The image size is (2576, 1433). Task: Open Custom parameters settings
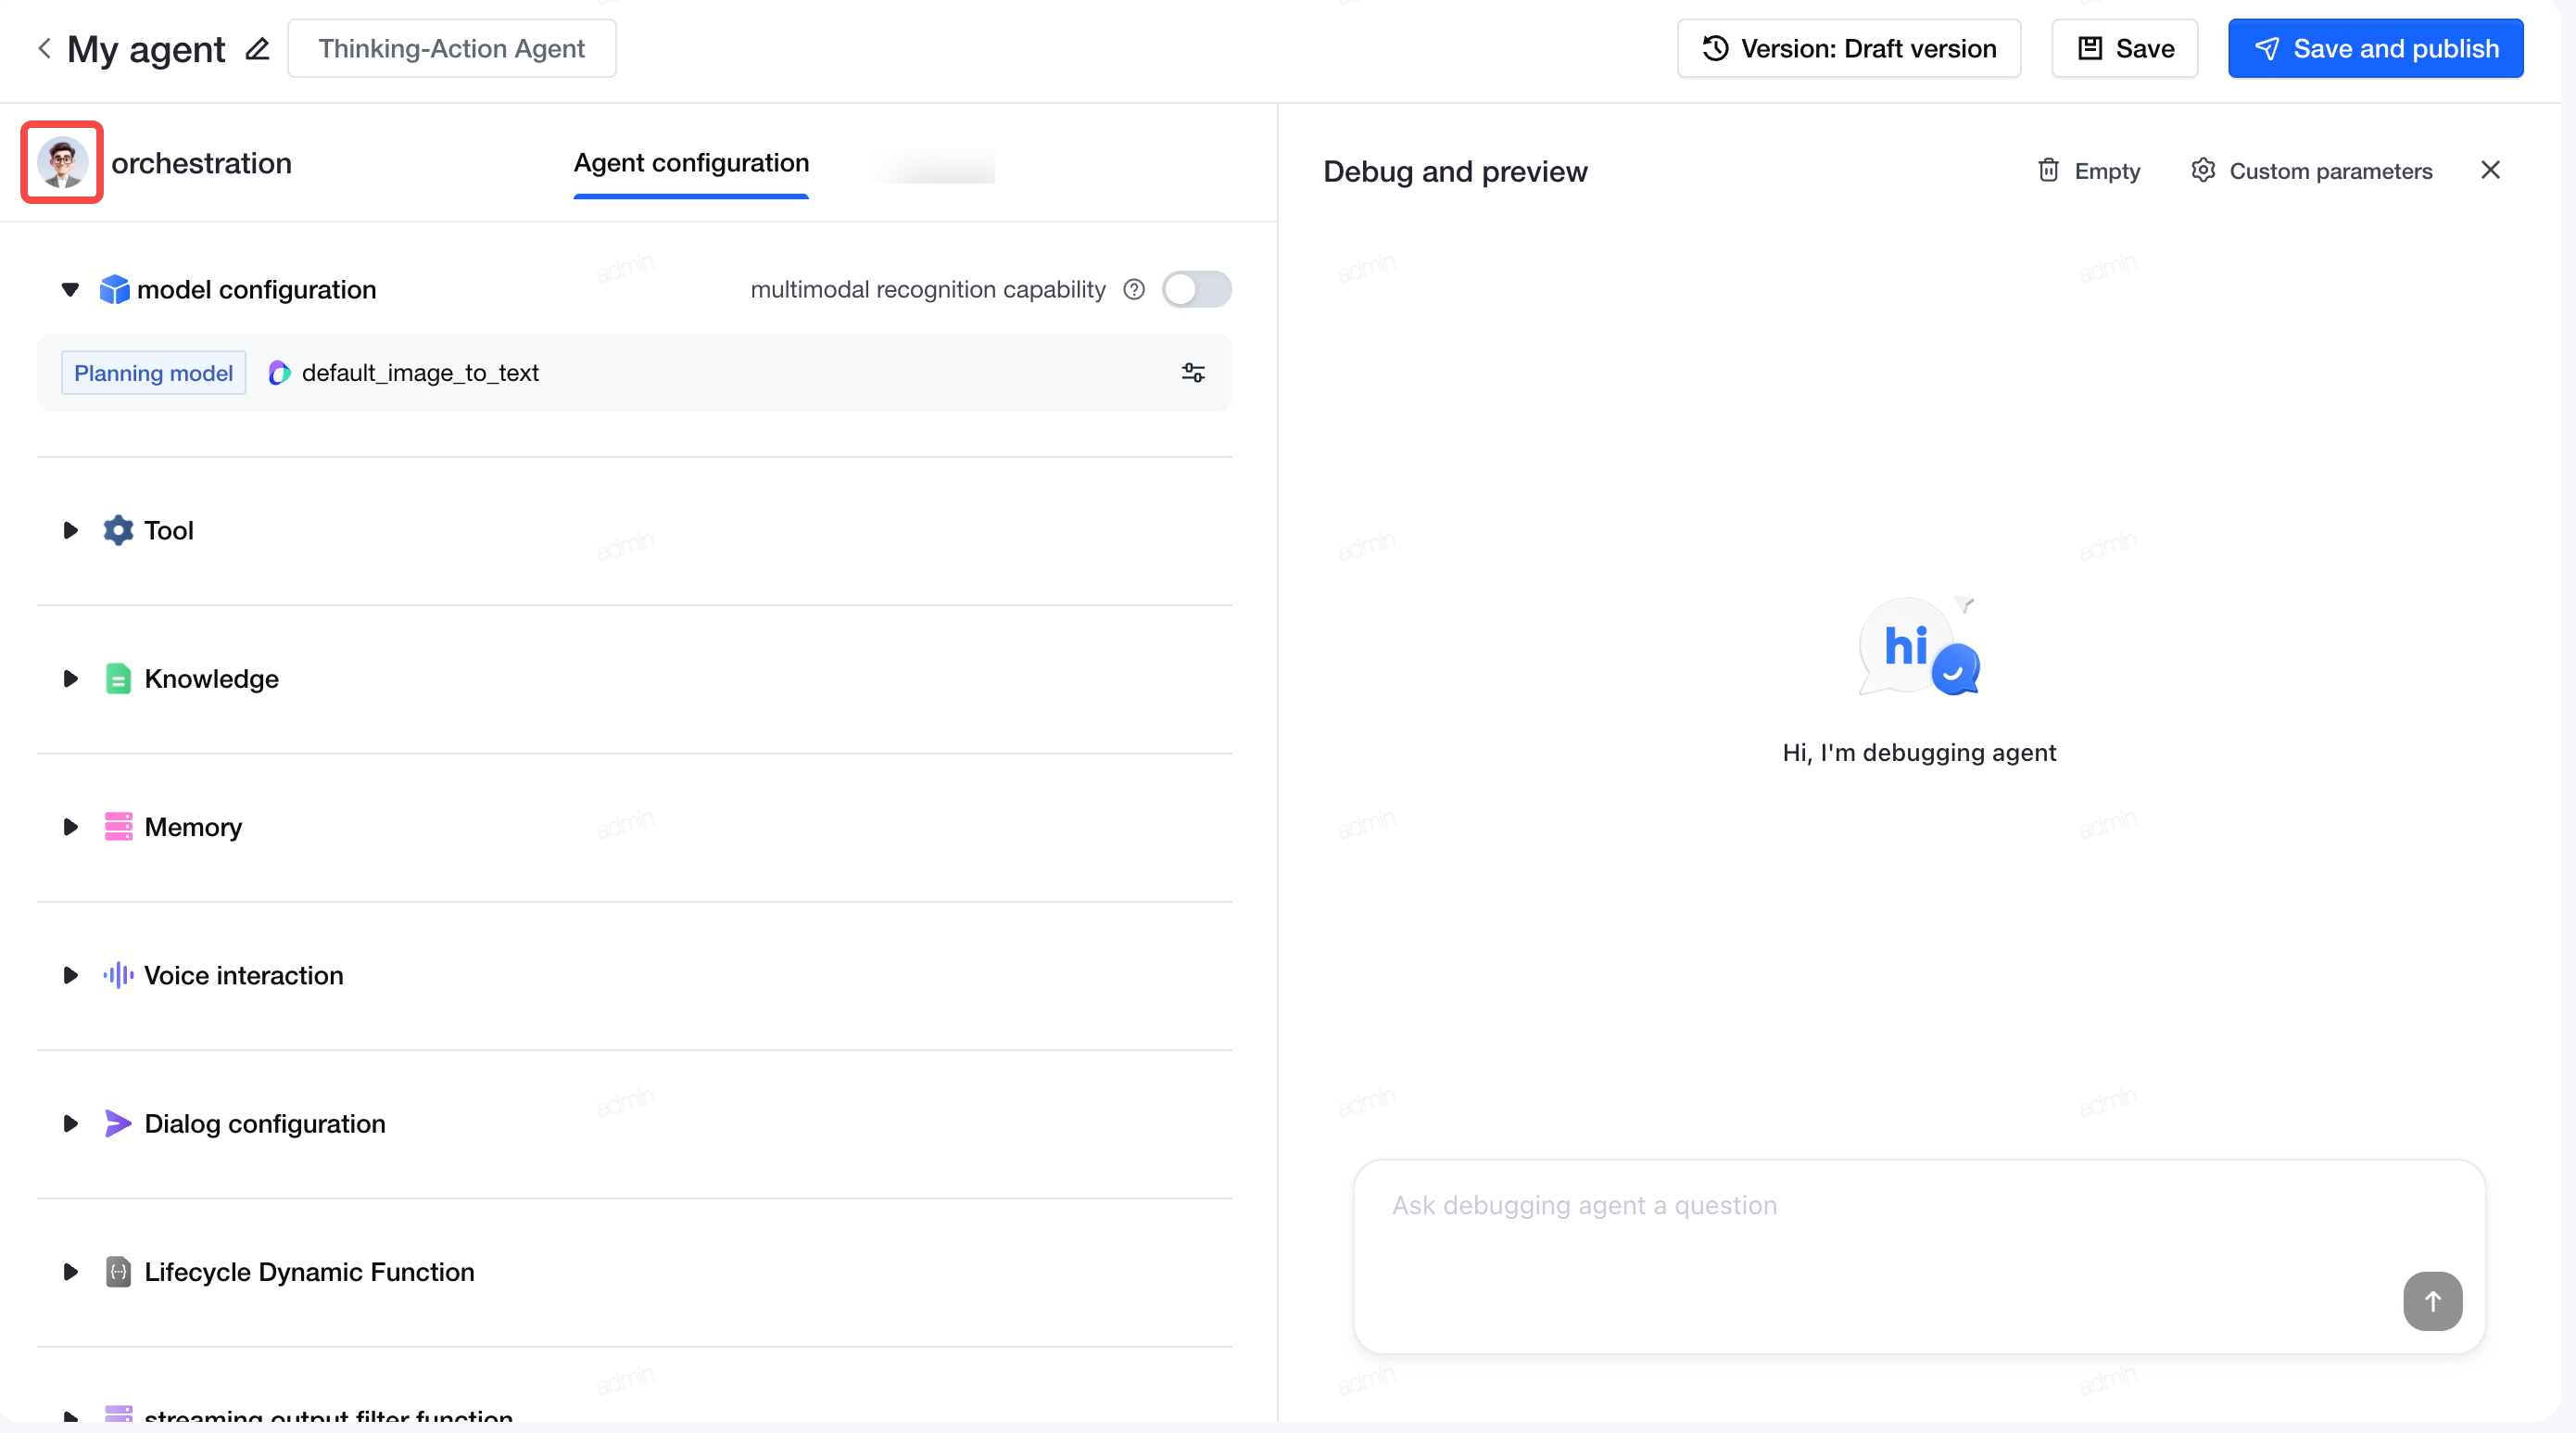(2311, 171)
